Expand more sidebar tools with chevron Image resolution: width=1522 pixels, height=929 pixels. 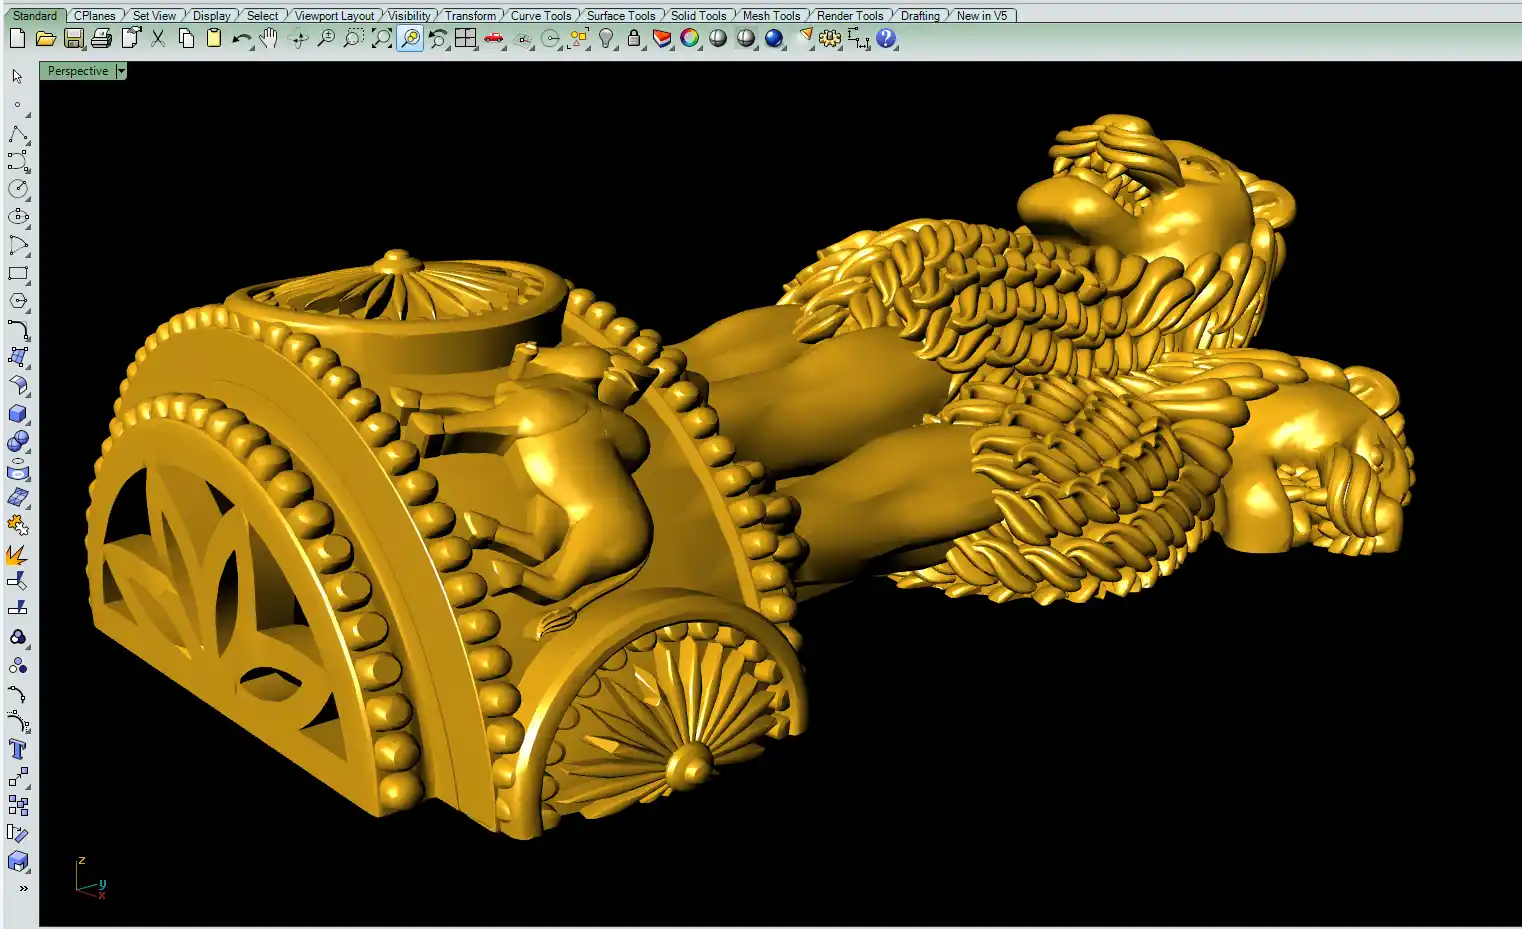[23, 888]
